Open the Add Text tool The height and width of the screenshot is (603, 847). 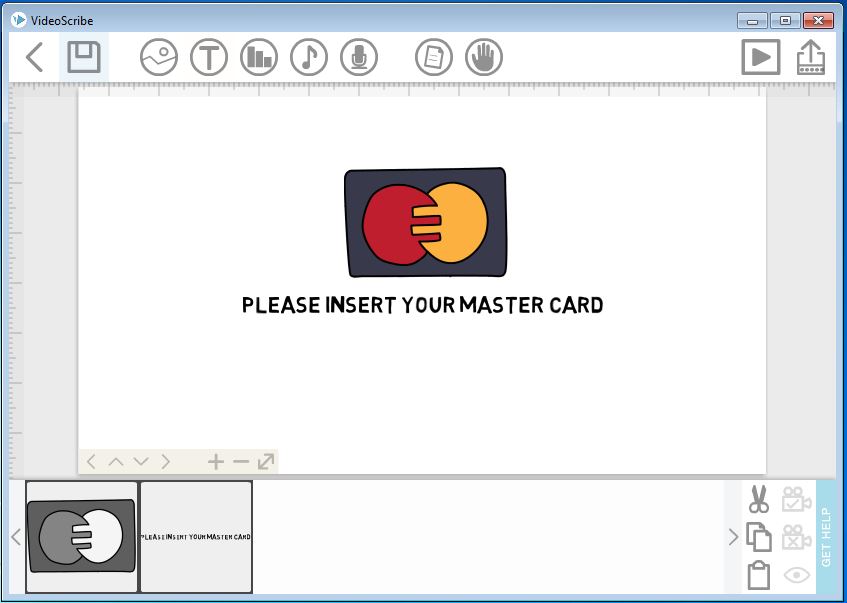(208, 57)
